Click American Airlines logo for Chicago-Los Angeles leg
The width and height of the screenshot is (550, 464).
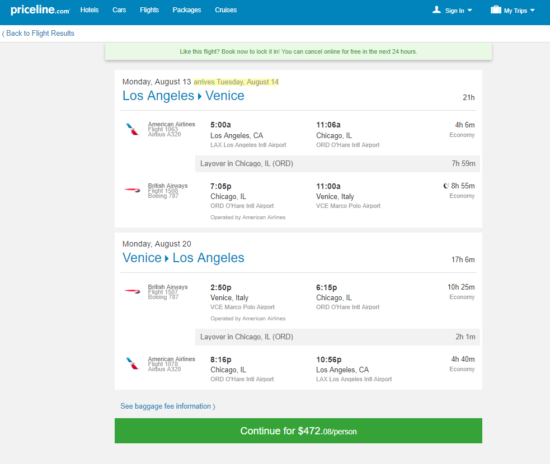point(133,363)
